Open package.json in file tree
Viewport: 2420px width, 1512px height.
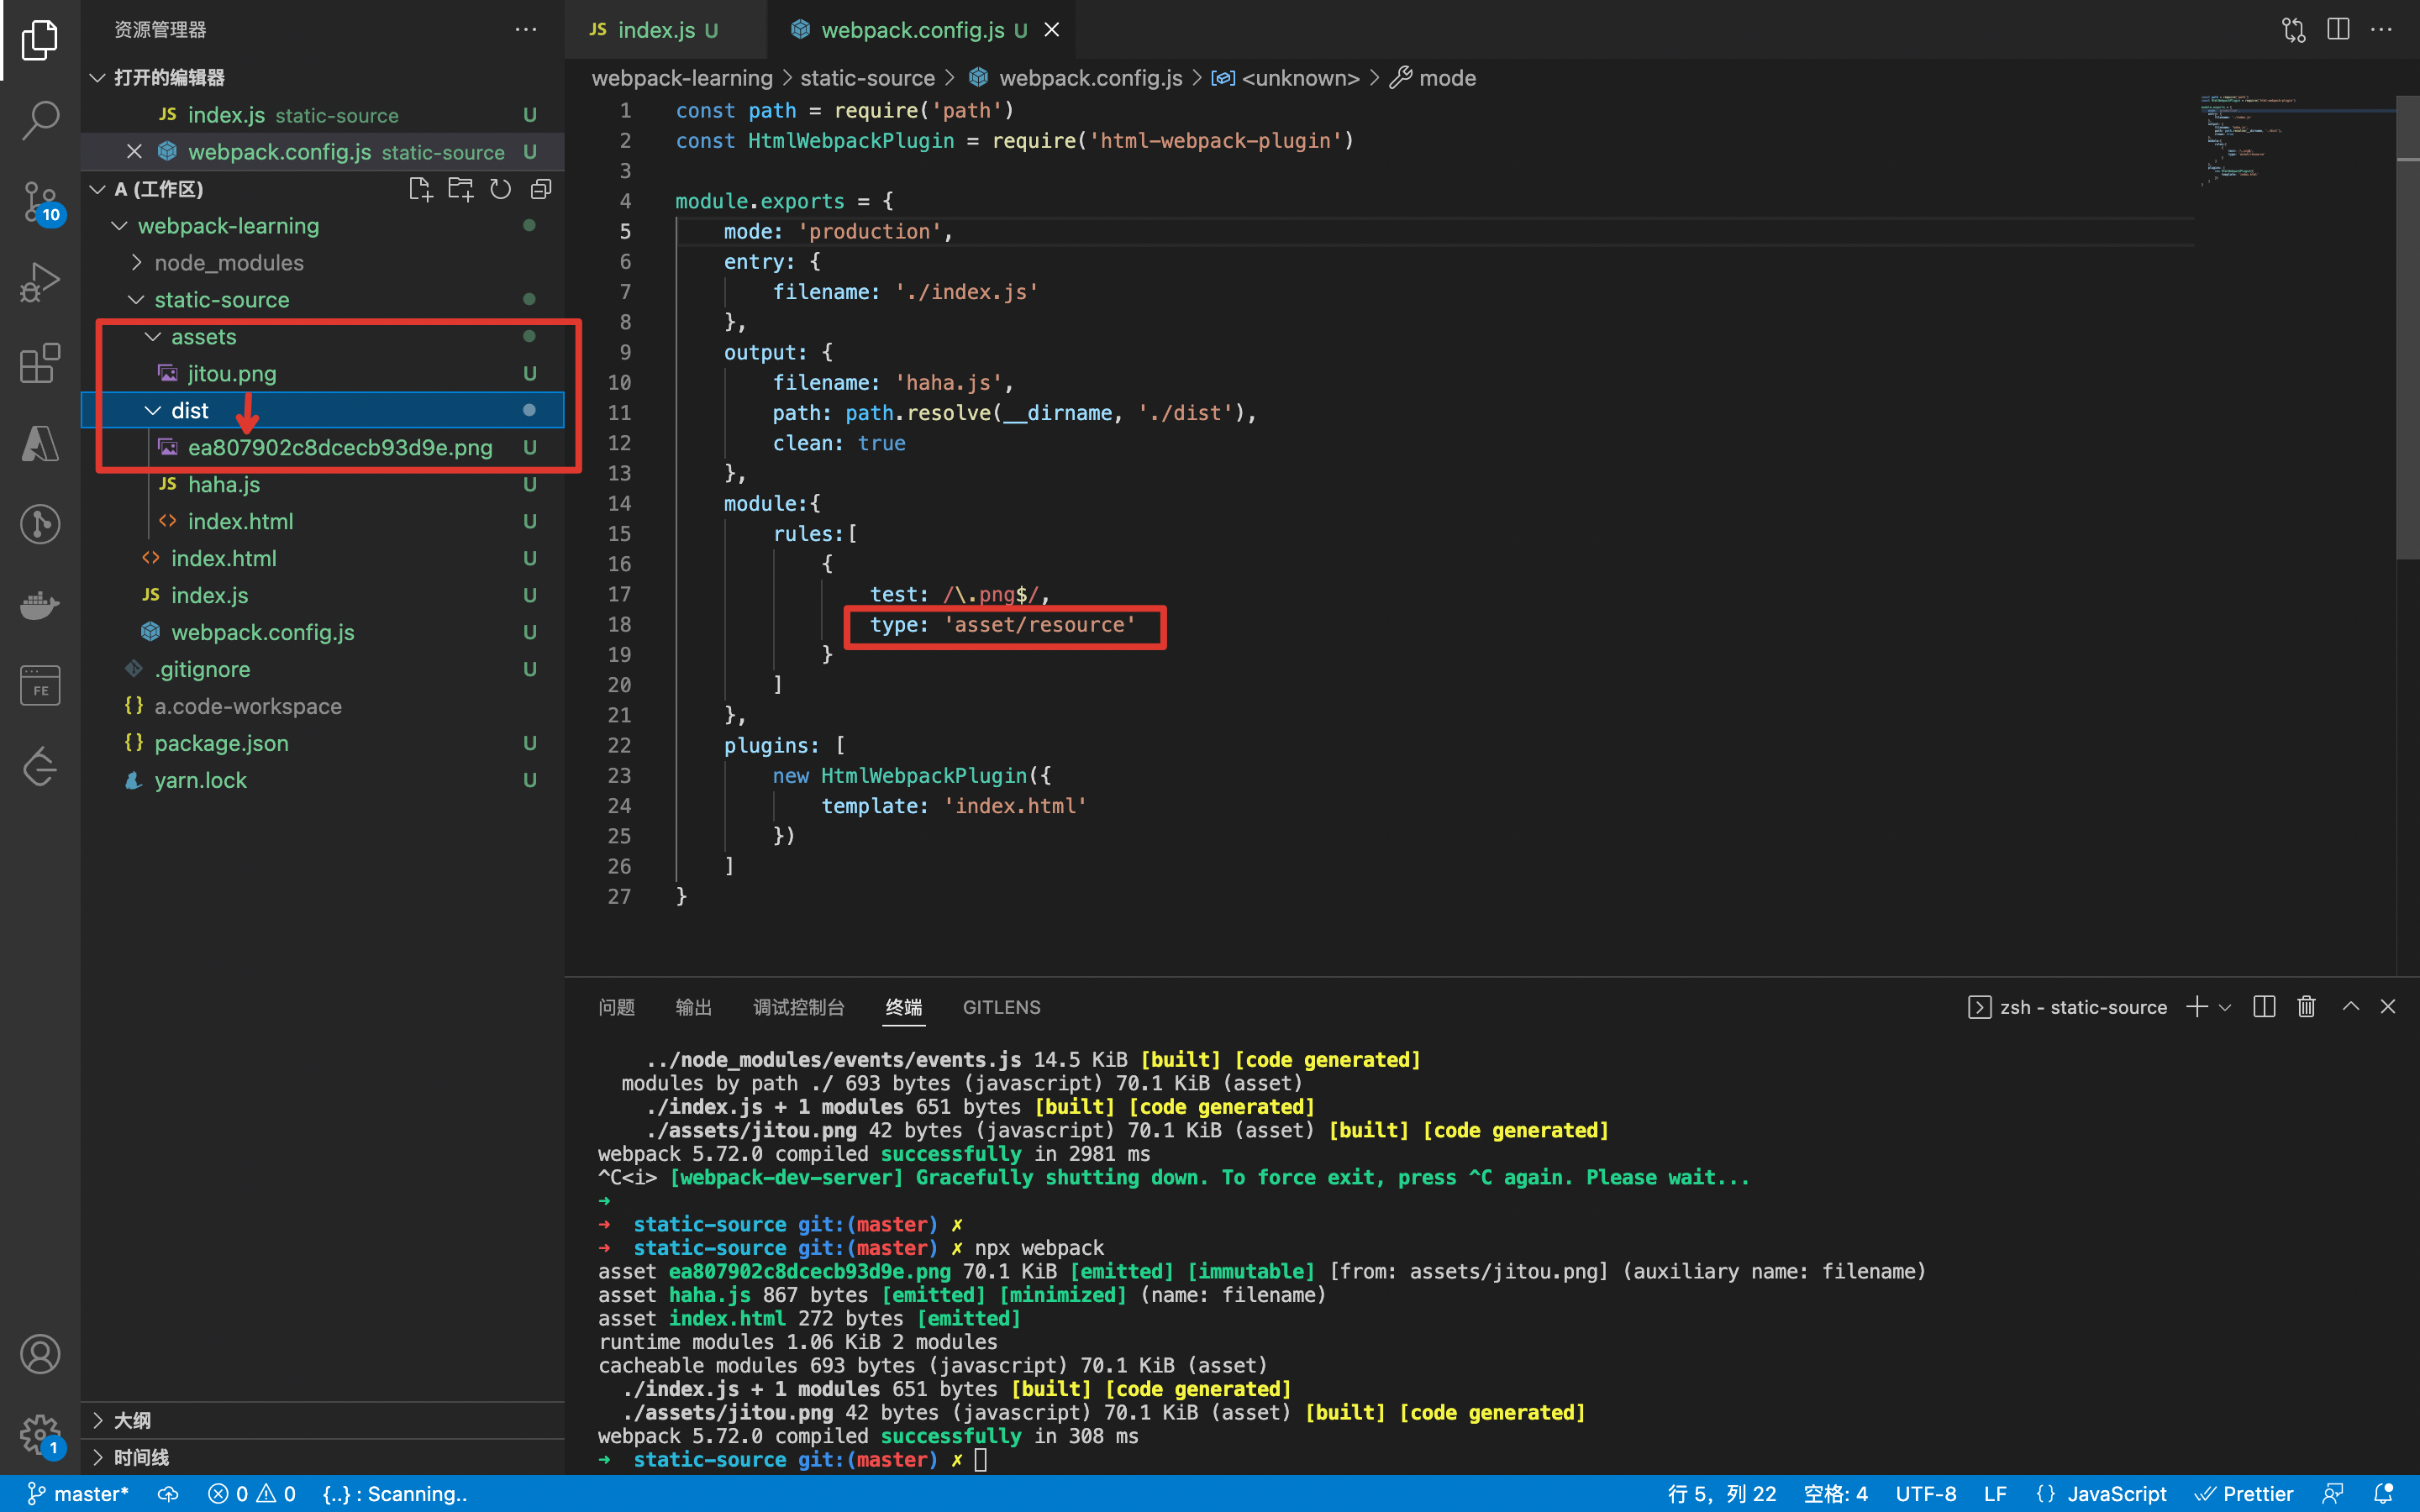(221, 743)
